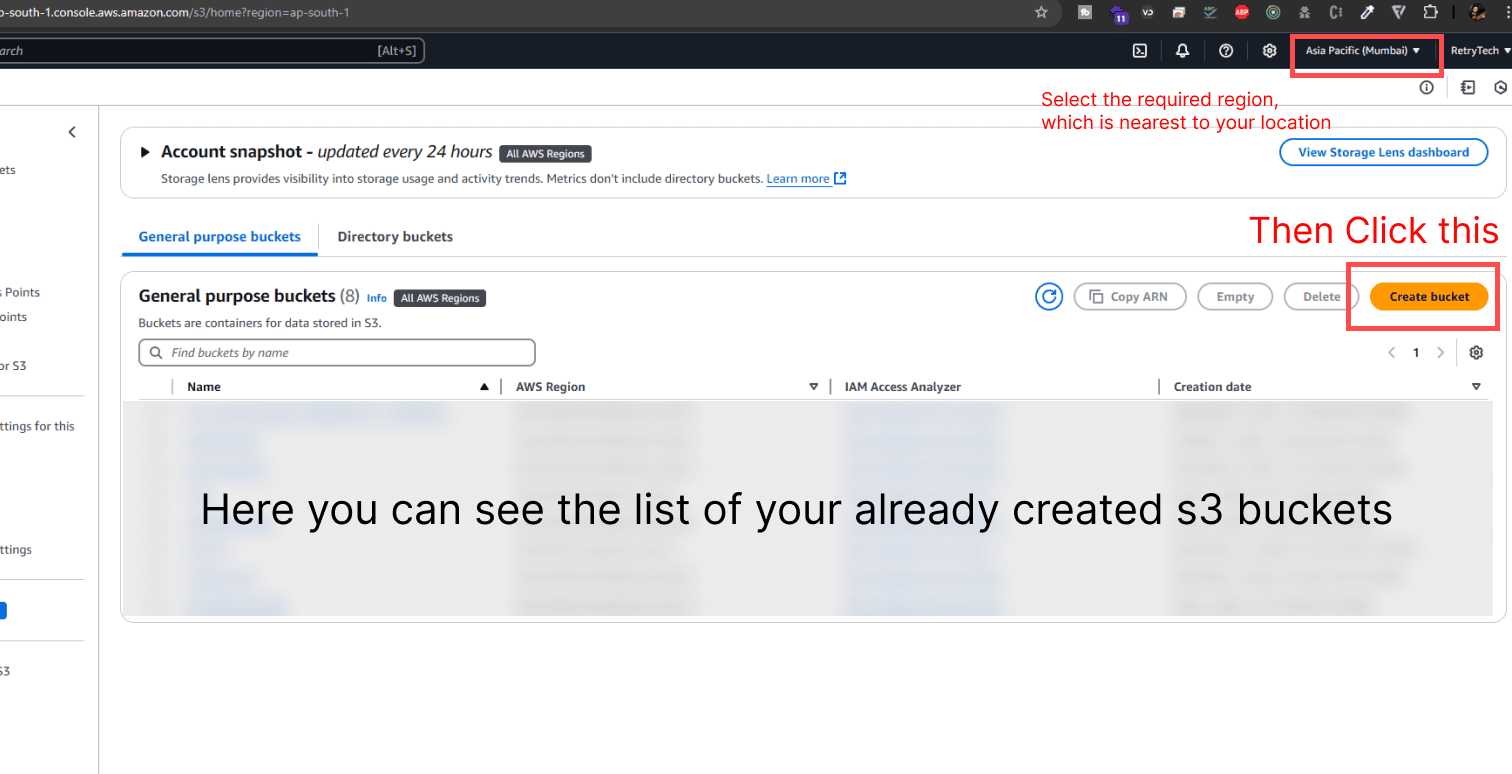Open AWS CloudShell terminal icon
Screen dimensions: 1512x774
click(1139, 51)
